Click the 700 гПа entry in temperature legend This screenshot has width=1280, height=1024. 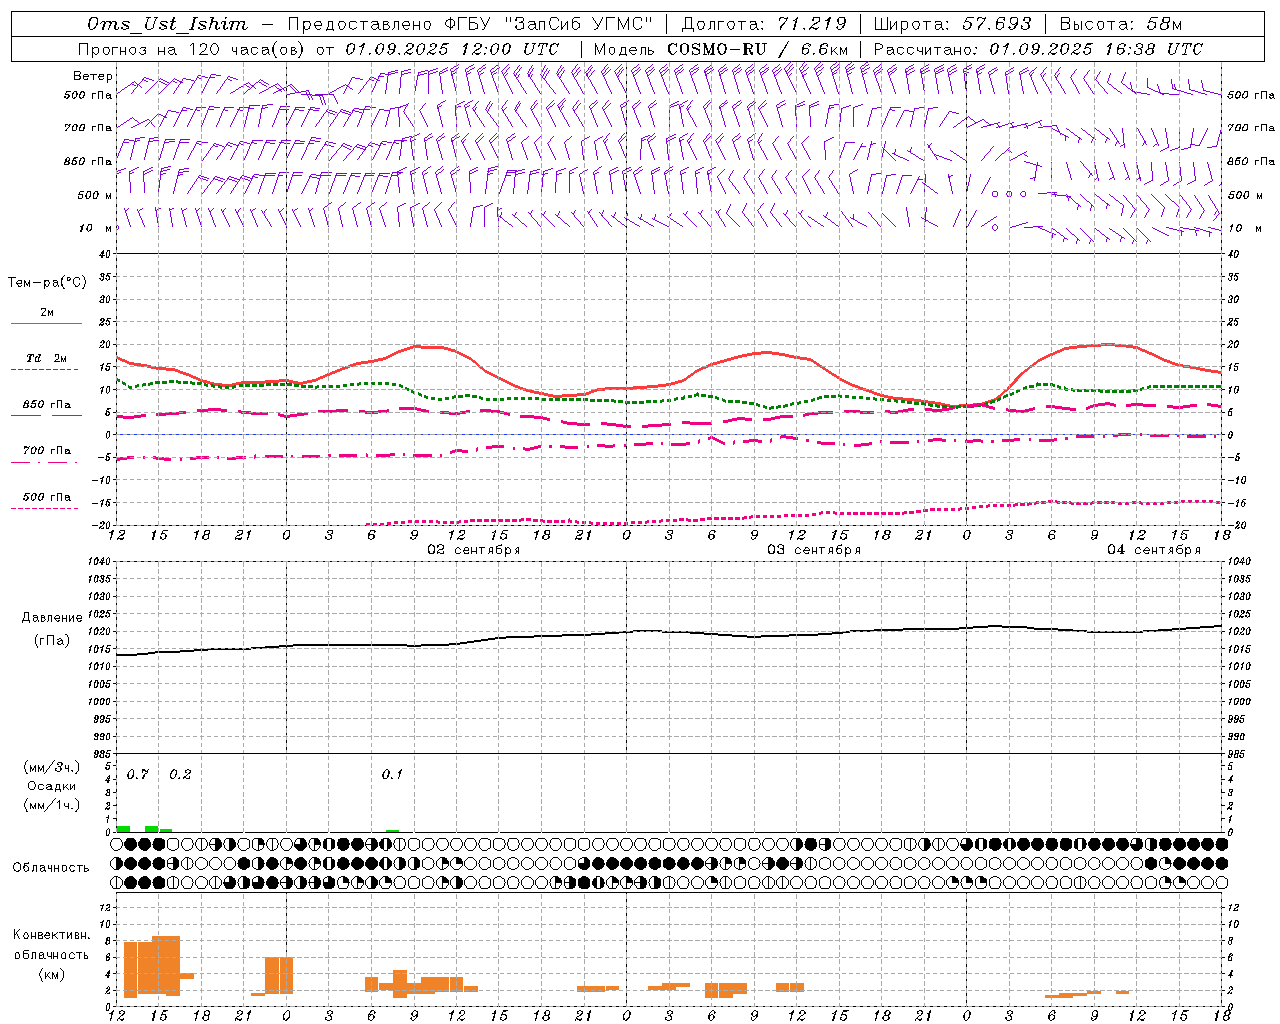[47, 450]
